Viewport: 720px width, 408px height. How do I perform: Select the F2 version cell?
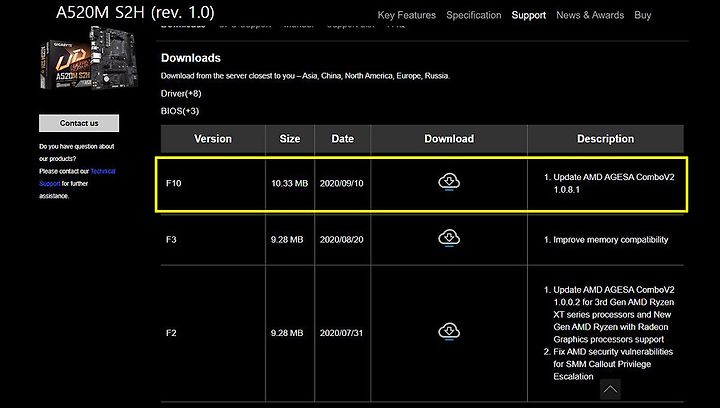point(171,333)
